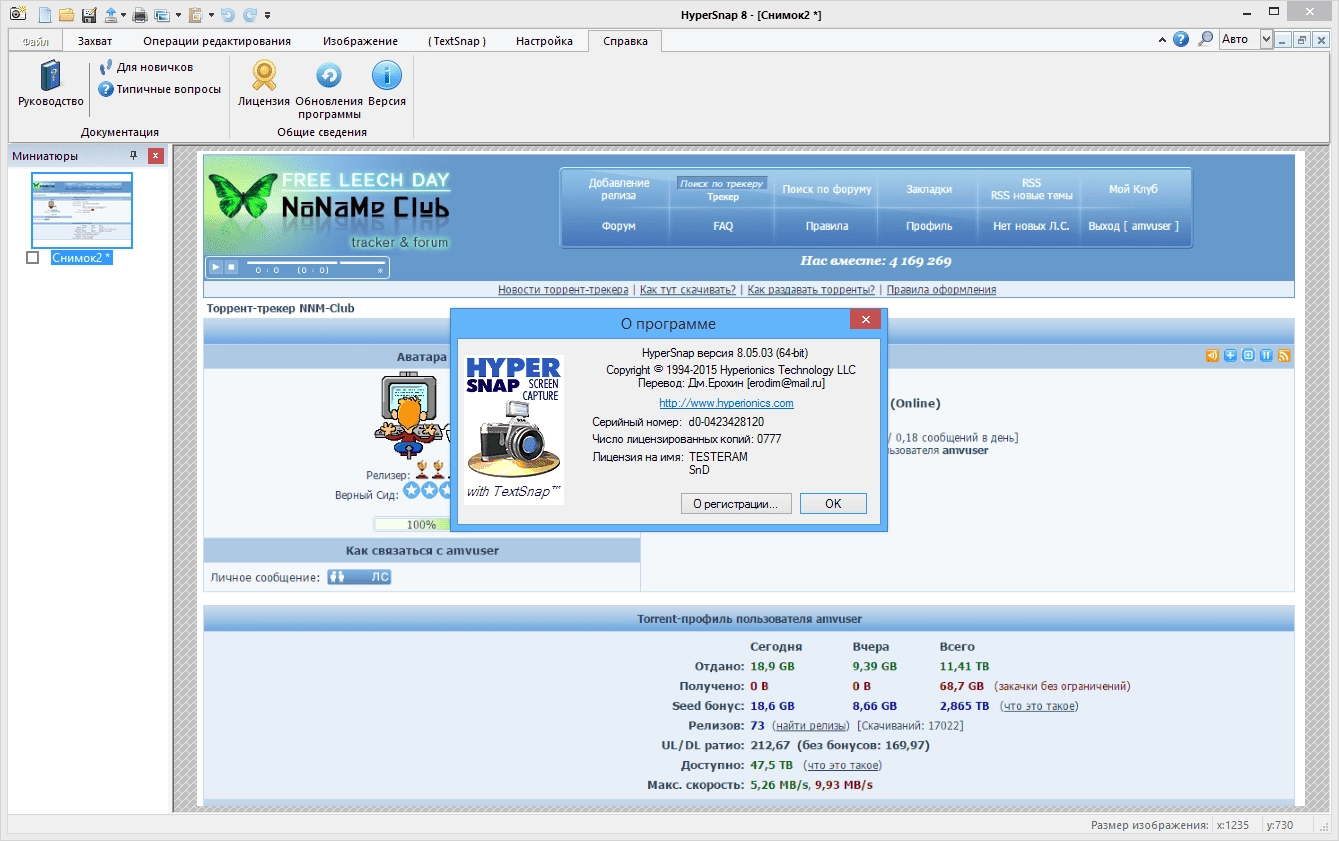Switch to the Настройка ribbon tab

click(544, 41)
